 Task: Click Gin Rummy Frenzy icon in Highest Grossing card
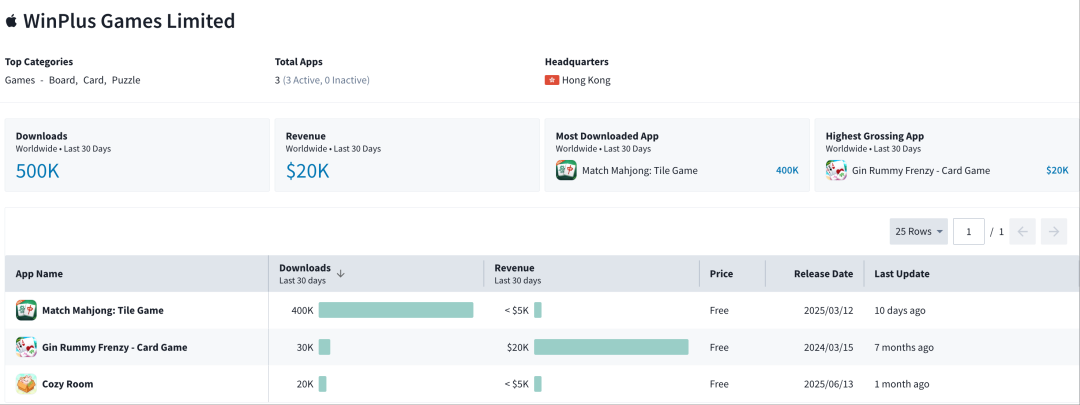[x=836, y=170]
